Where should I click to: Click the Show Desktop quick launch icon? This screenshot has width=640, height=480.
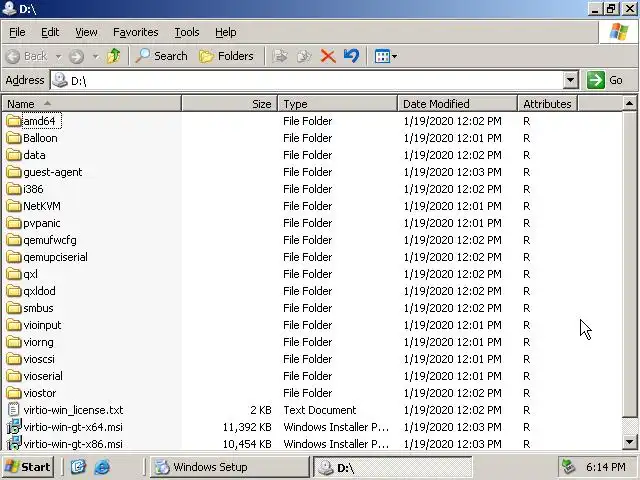pyautogui.click(x=78, y=467)
